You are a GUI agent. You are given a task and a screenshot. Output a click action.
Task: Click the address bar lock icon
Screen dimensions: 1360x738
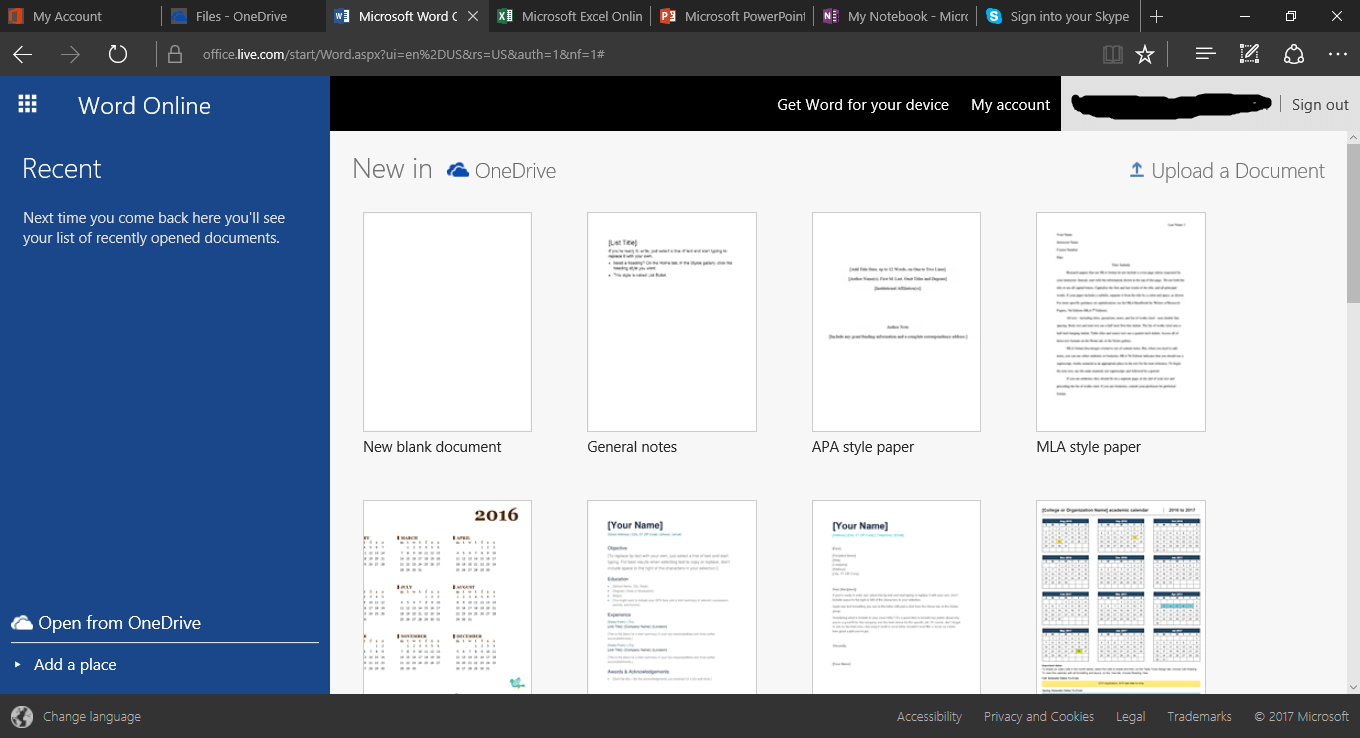tap(175, 54)
